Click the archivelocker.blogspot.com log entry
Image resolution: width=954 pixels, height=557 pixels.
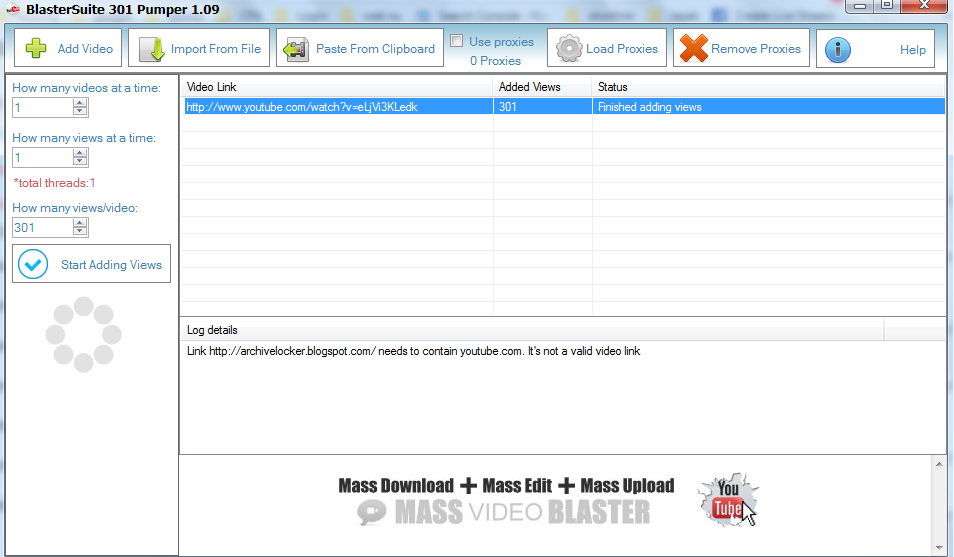click(x=414, y=351)
